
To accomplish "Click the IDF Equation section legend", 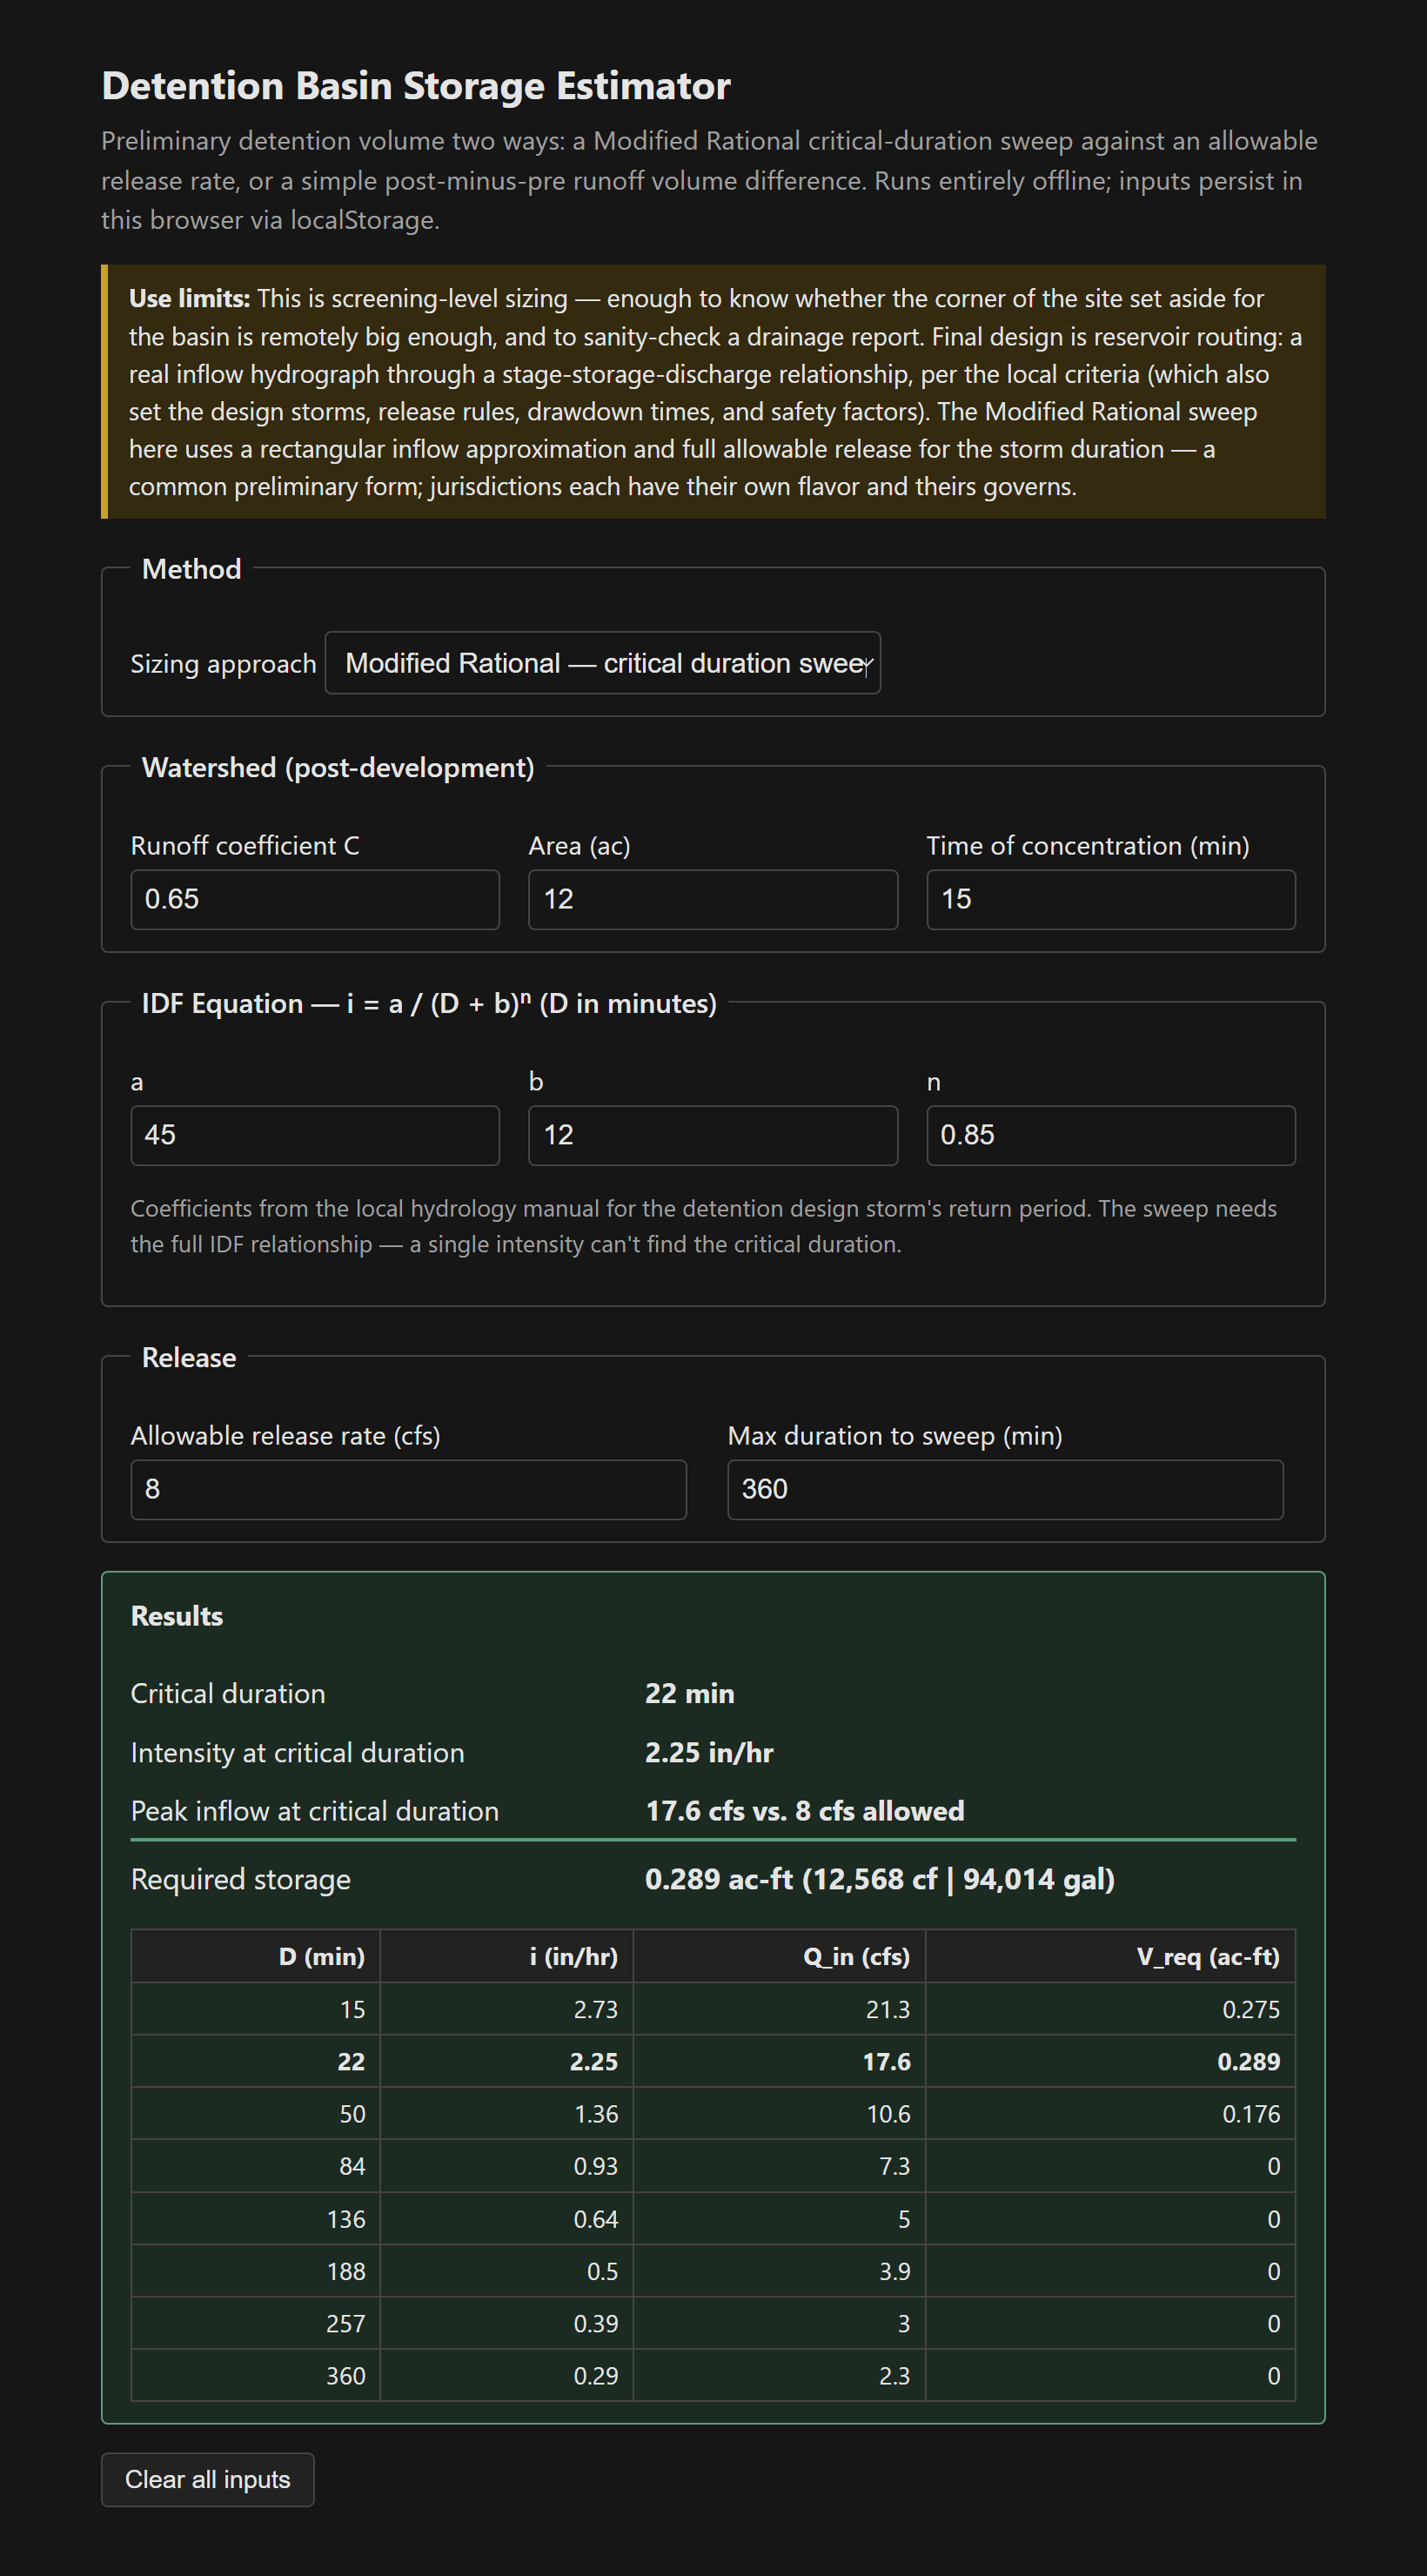I will point(429,1003).
